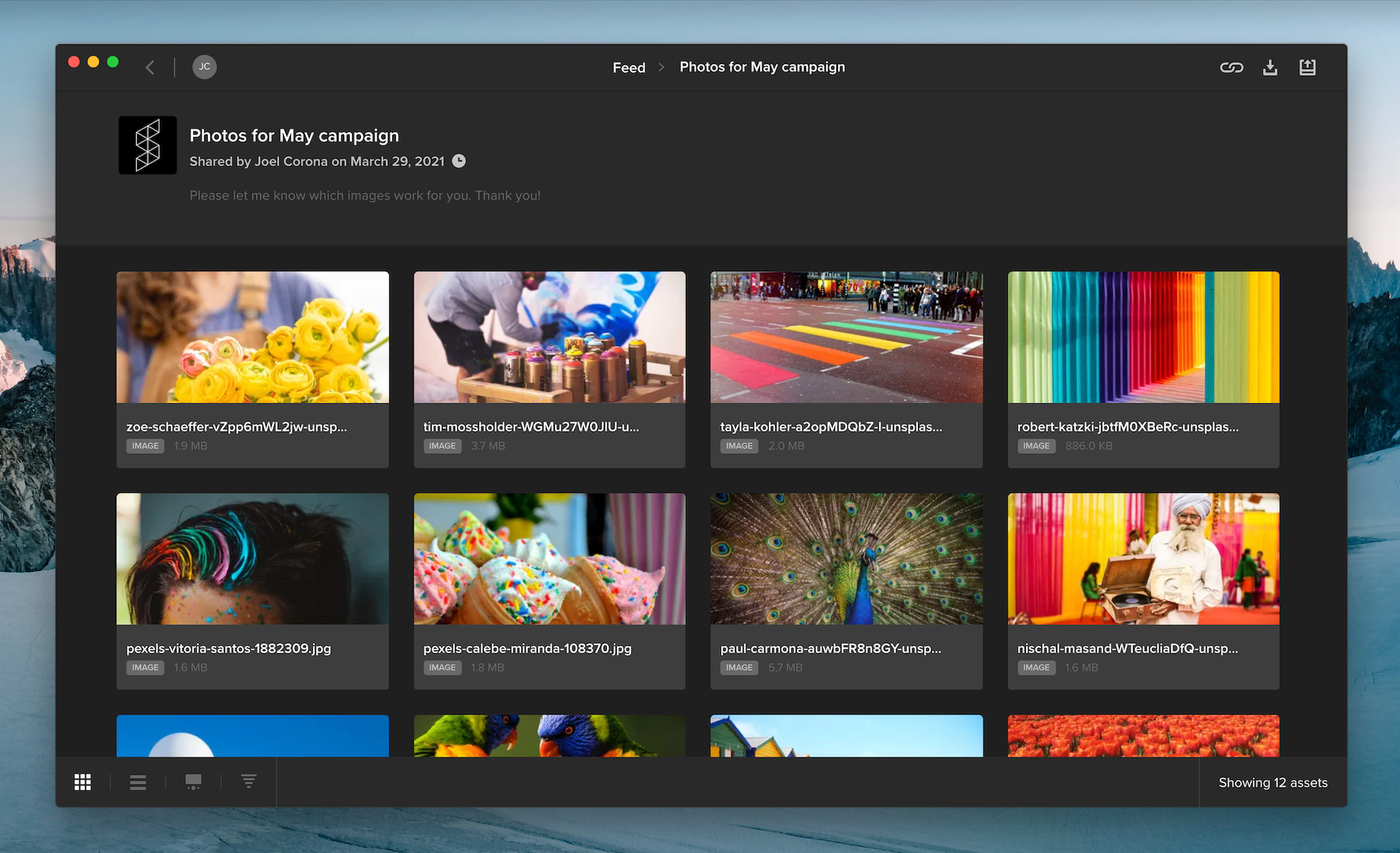Image resolution: width=1400 pixels, height=853 pixels.
Task: Open the tayla-kohler rainbow crosswalk thumbnail
Action: point(847,337)
